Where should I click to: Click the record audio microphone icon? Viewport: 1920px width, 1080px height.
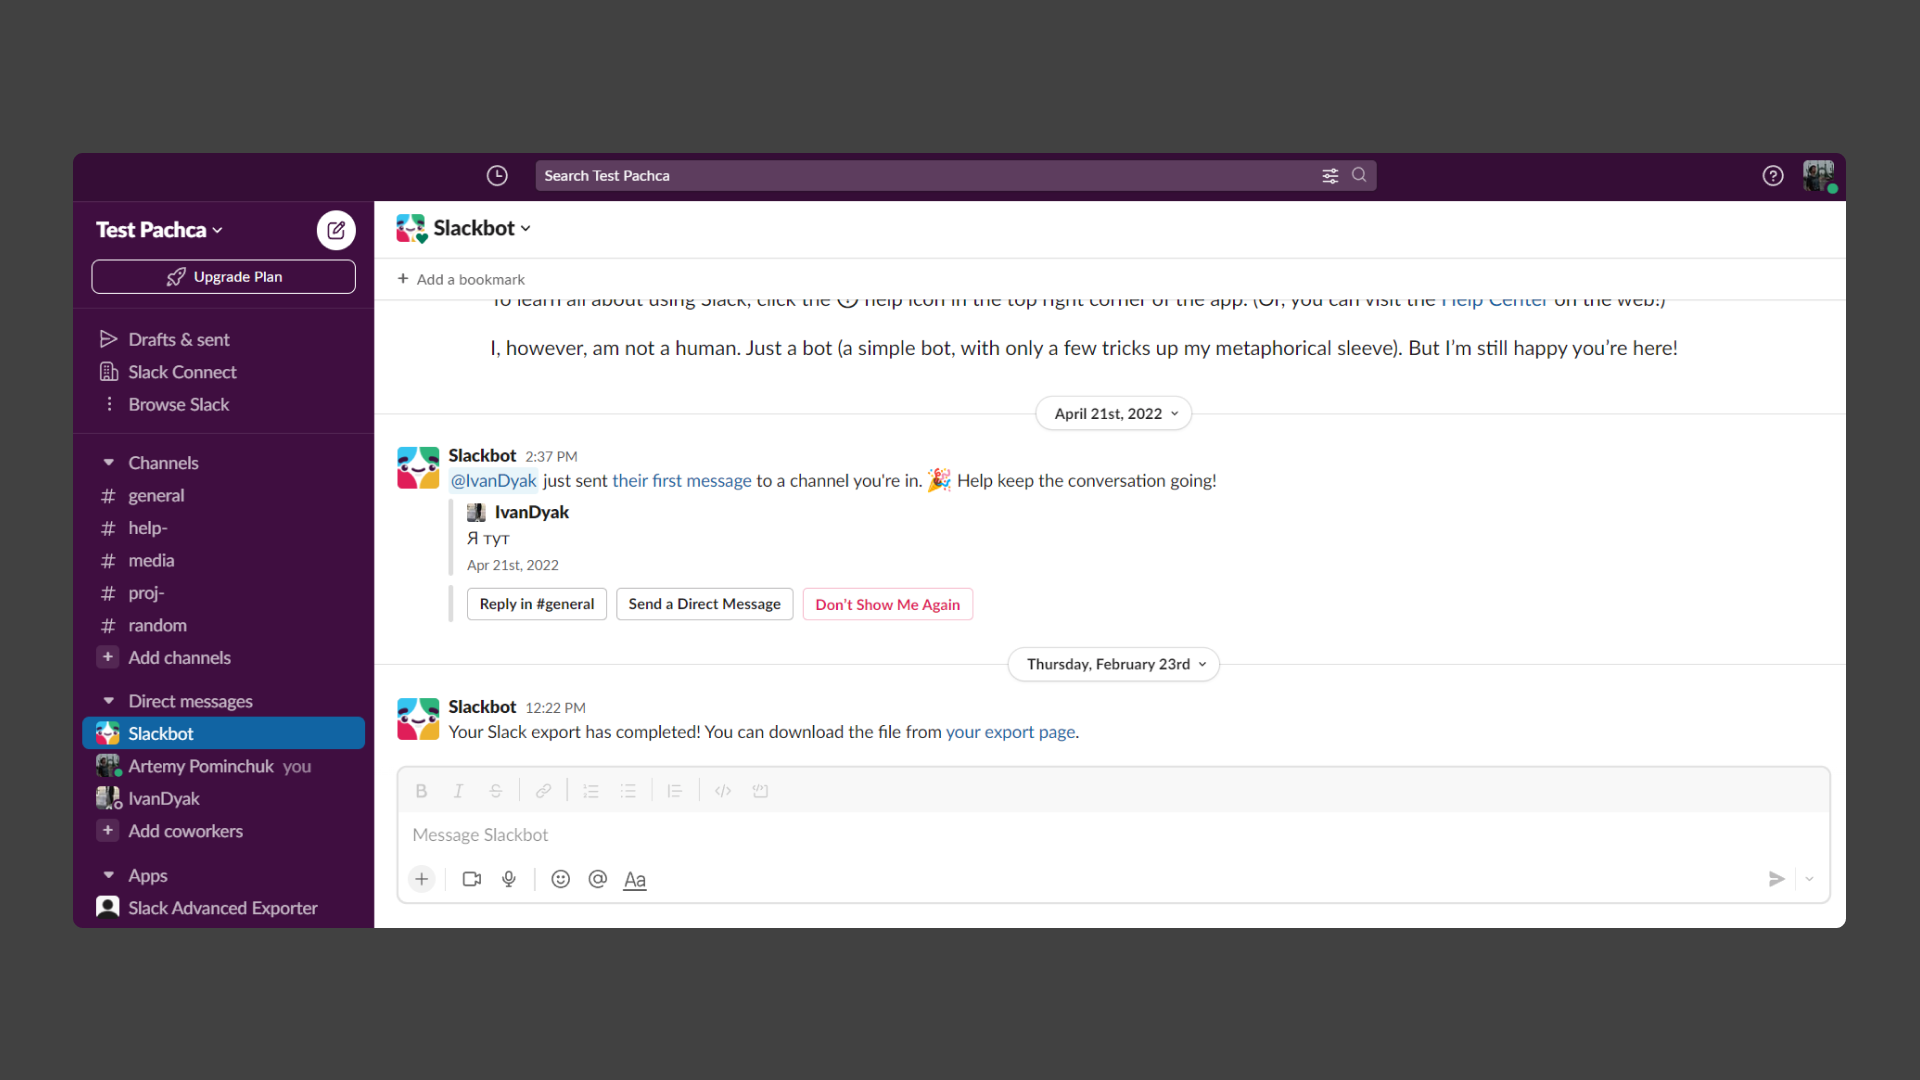tap(509, 879)
